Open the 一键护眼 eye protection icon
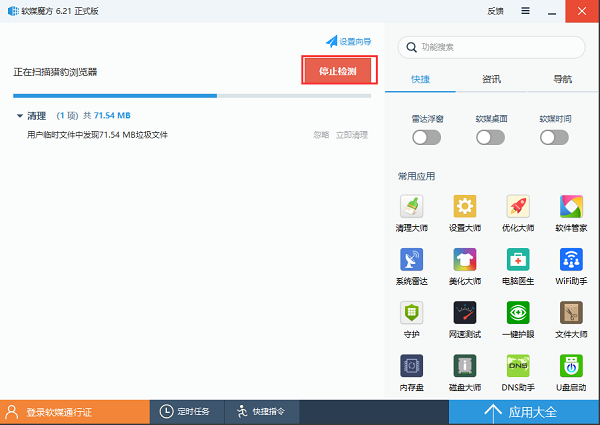The image size is (600, 425). pos(518,313)
